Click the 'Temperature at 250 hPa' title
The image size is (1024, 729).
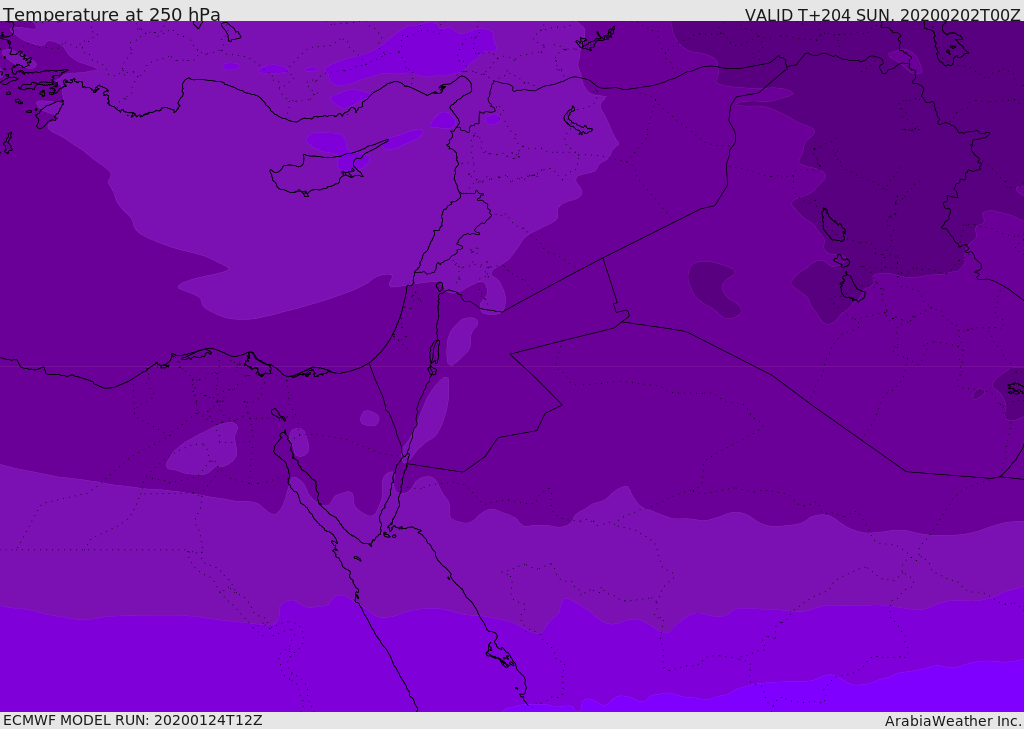(112, 14)
